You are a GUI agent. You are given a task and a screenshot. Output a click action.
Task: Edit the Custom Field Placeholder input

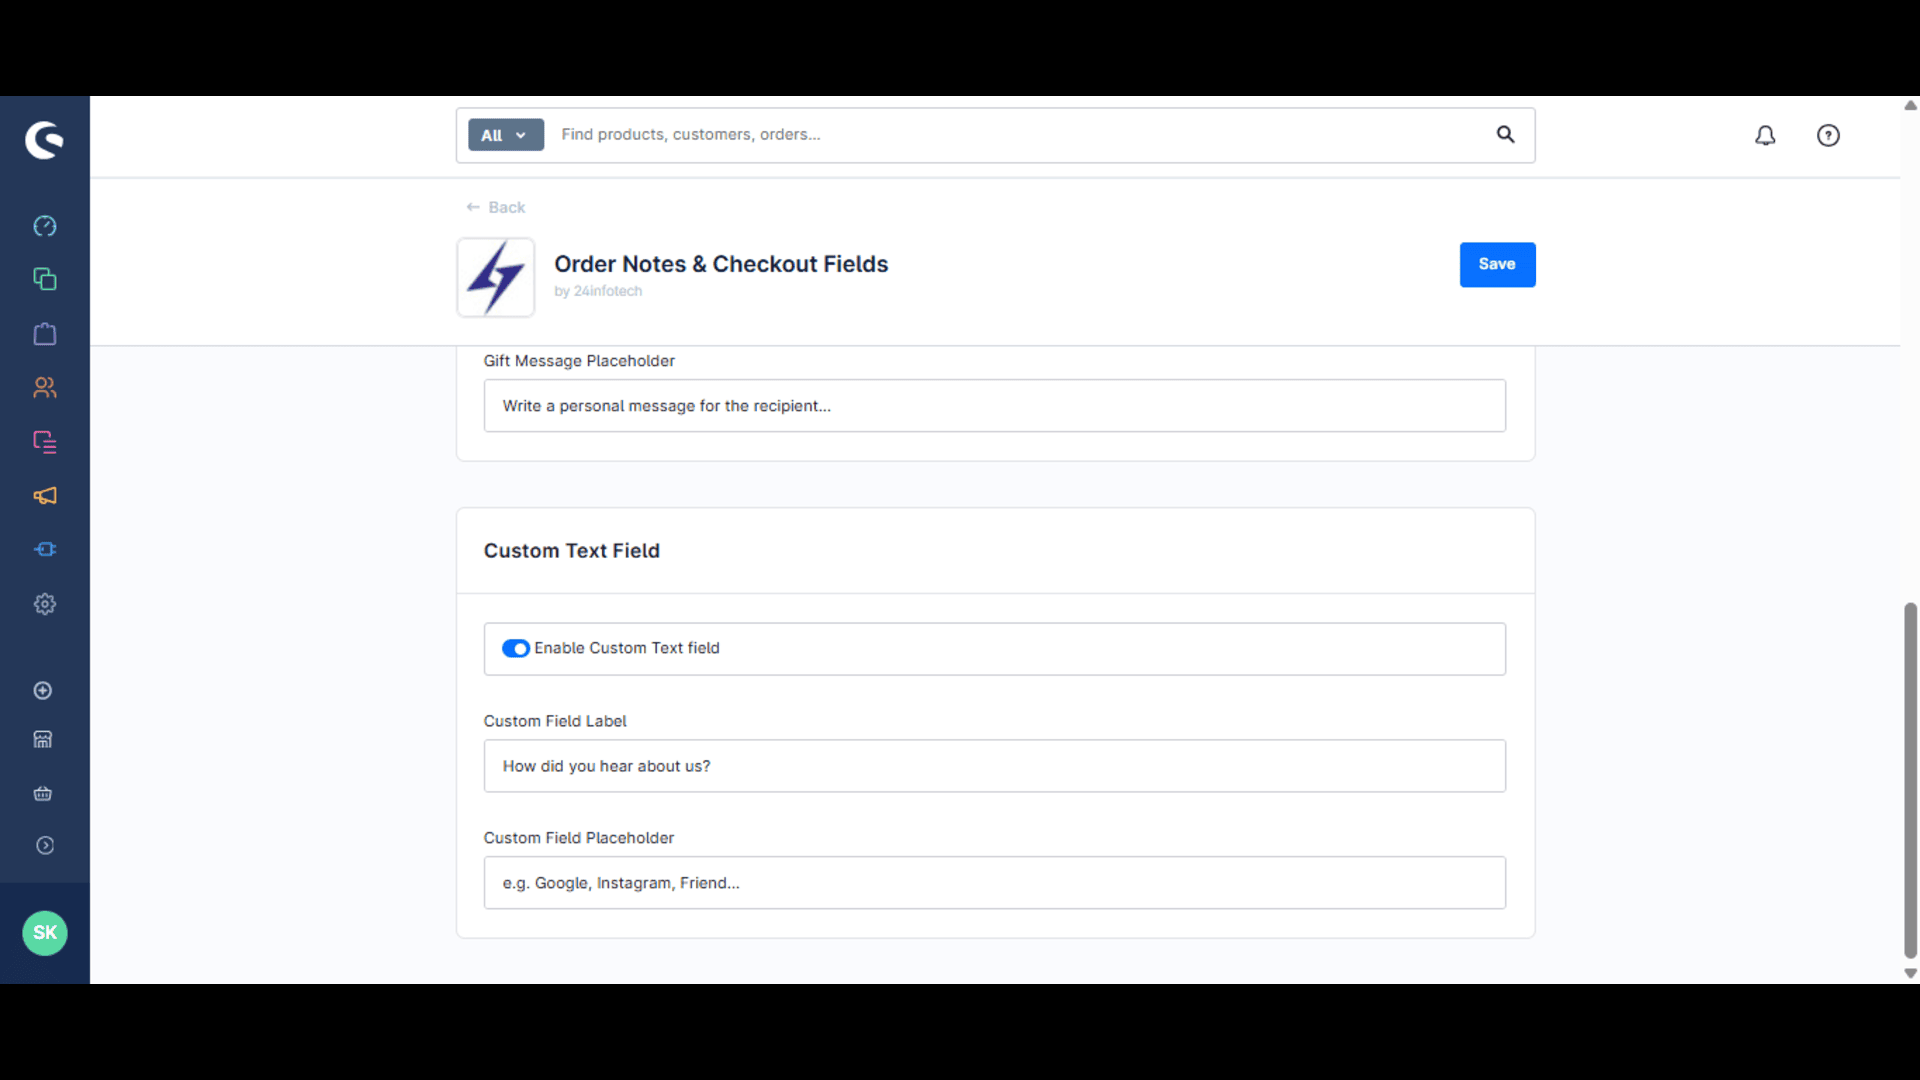(994, 883)
